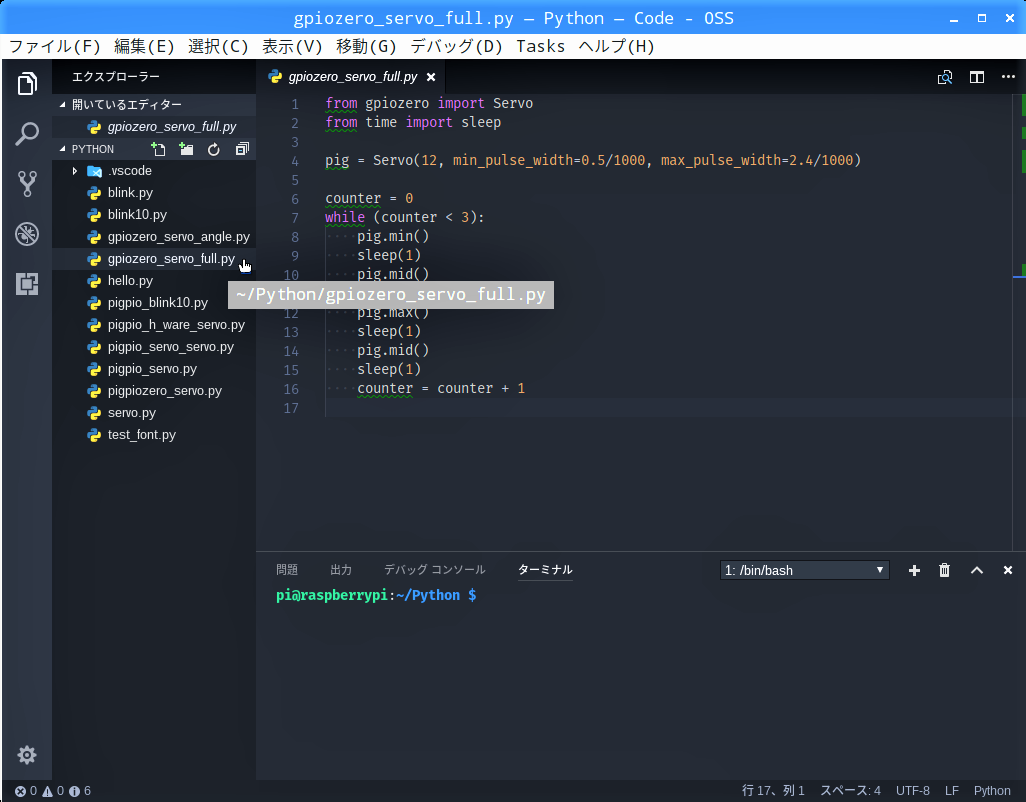Change language mode Python in status bar

tap(991, 791)
